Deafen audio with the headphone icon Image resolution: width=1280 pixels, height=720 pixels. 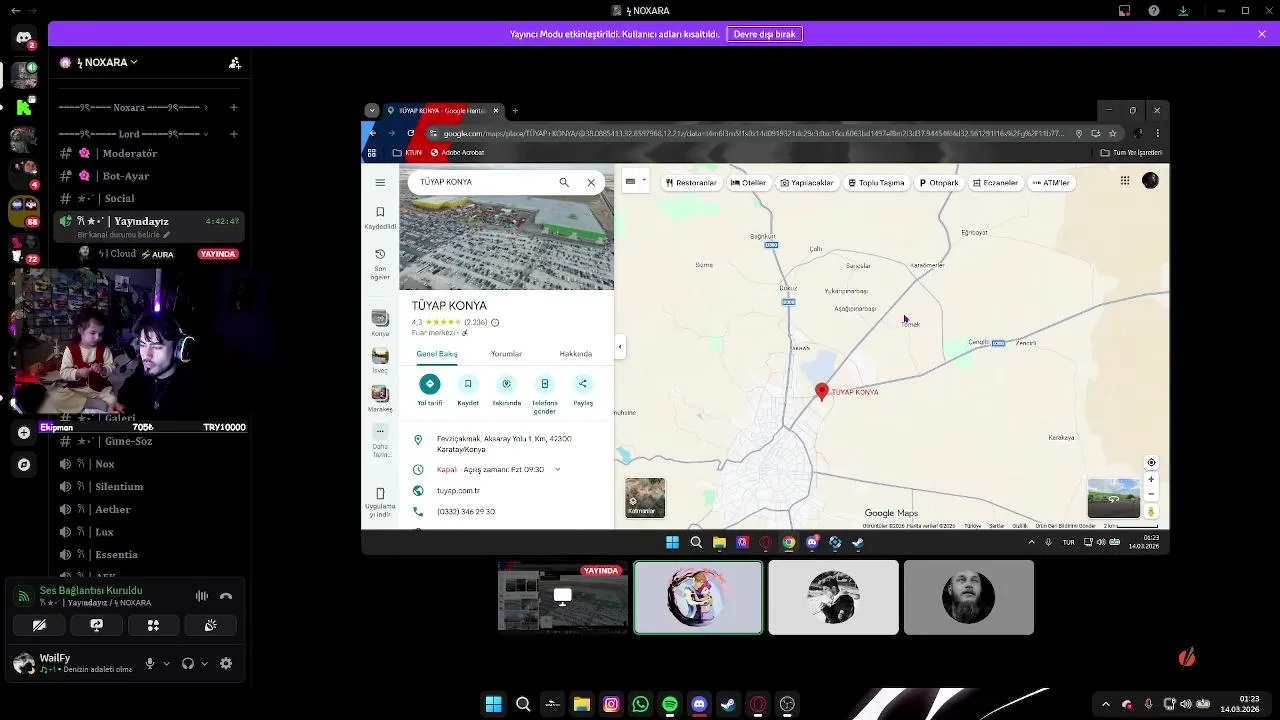(188, 663)
